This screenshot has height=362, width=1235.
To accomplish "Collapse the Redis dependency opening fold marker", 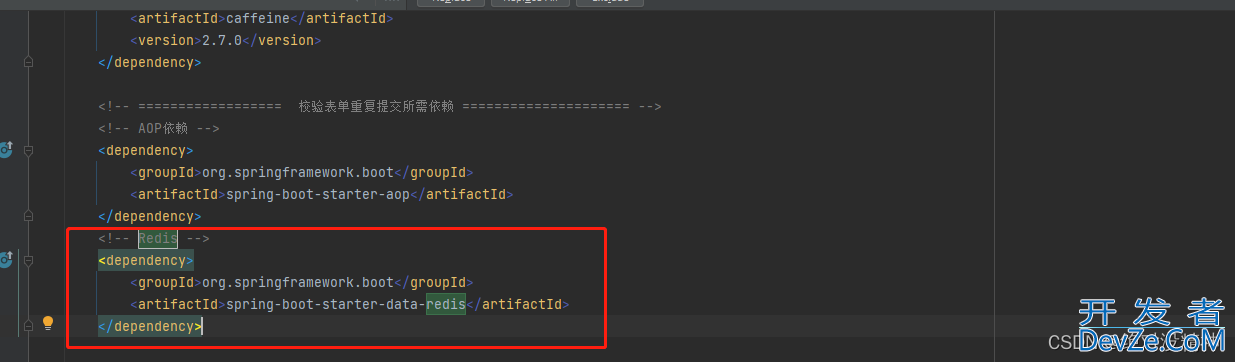I will point(28,260).
